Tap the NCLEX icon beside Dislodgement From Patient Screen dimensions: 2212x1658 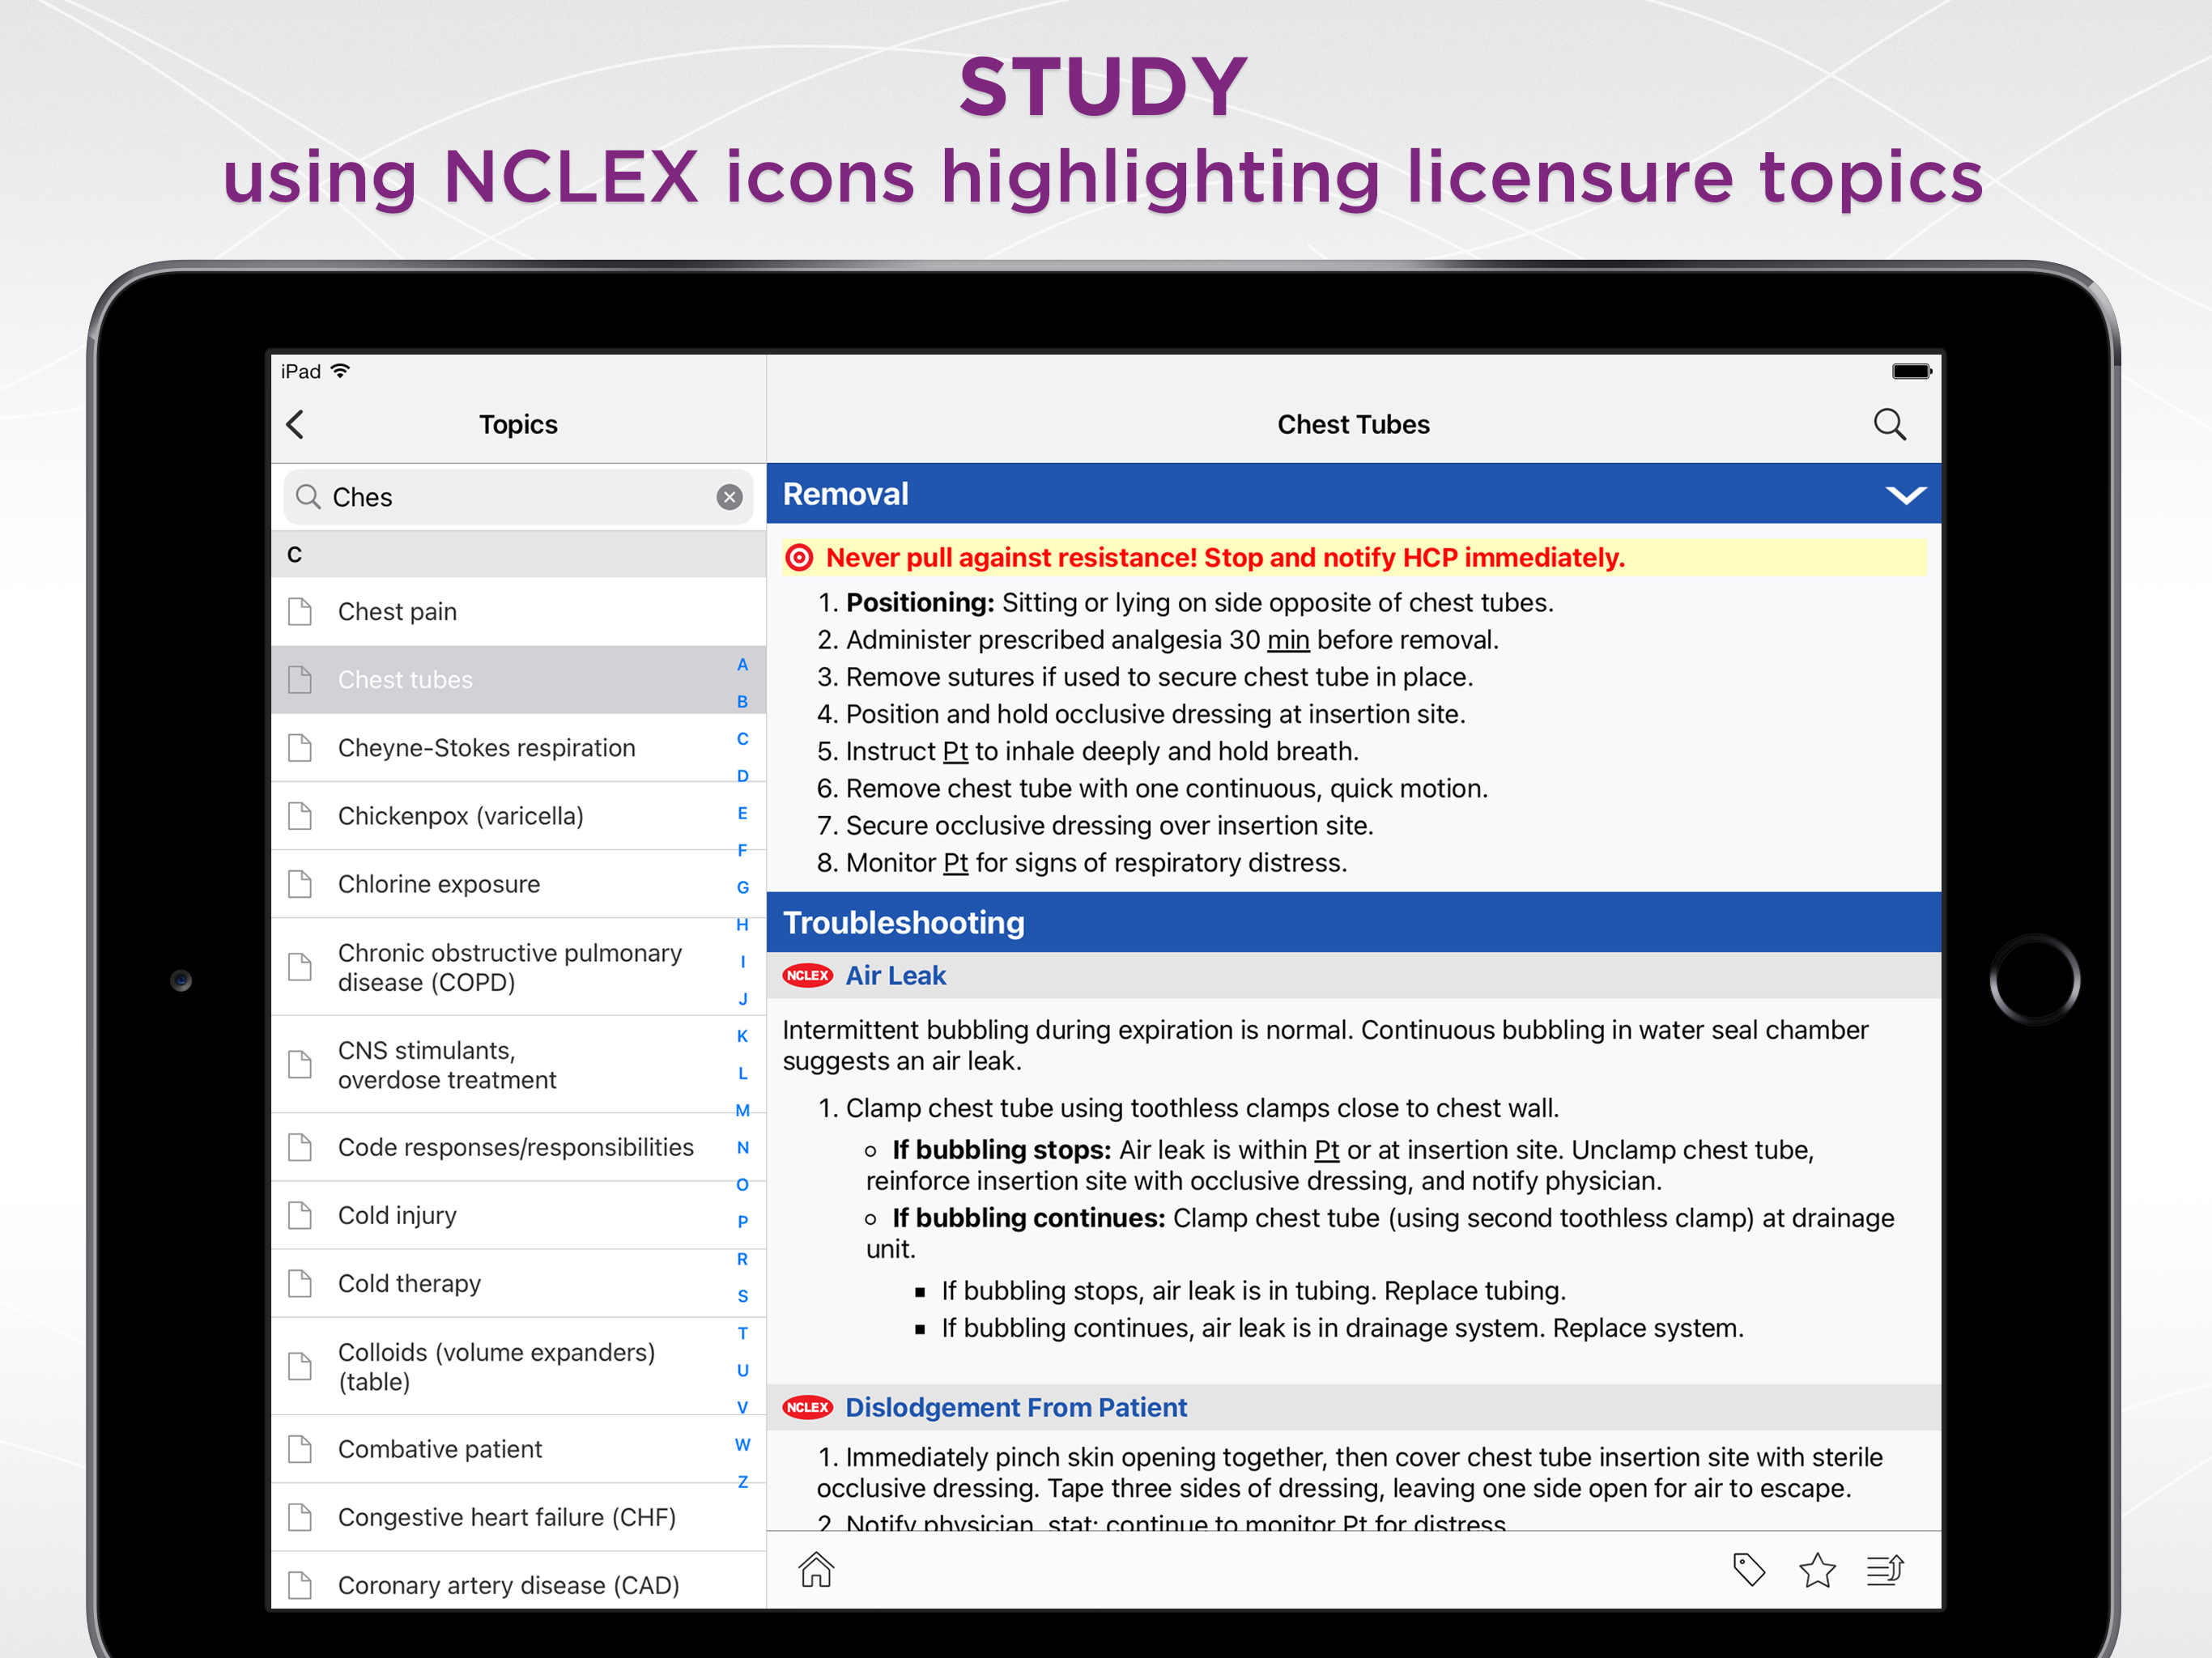click(x=807, y=1407)
